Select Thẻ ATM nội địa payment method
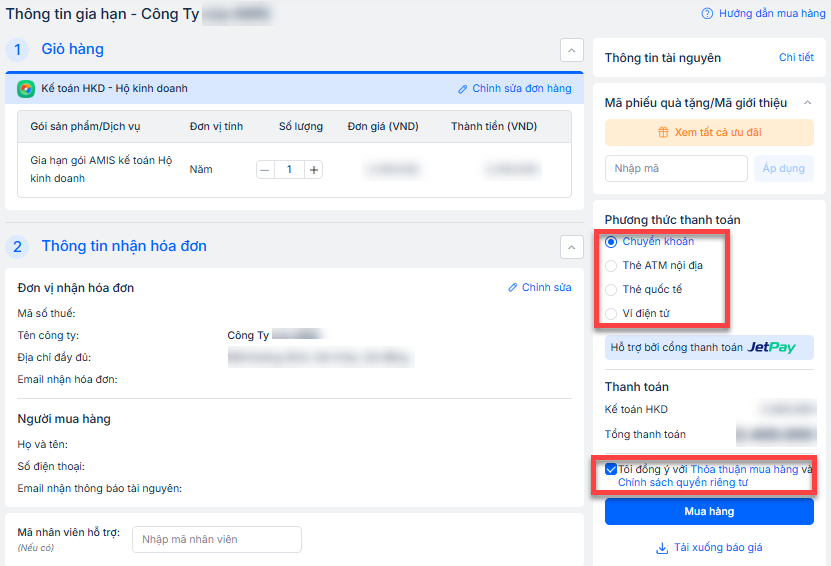The image size is (831, 566). [x=611, y=266]
